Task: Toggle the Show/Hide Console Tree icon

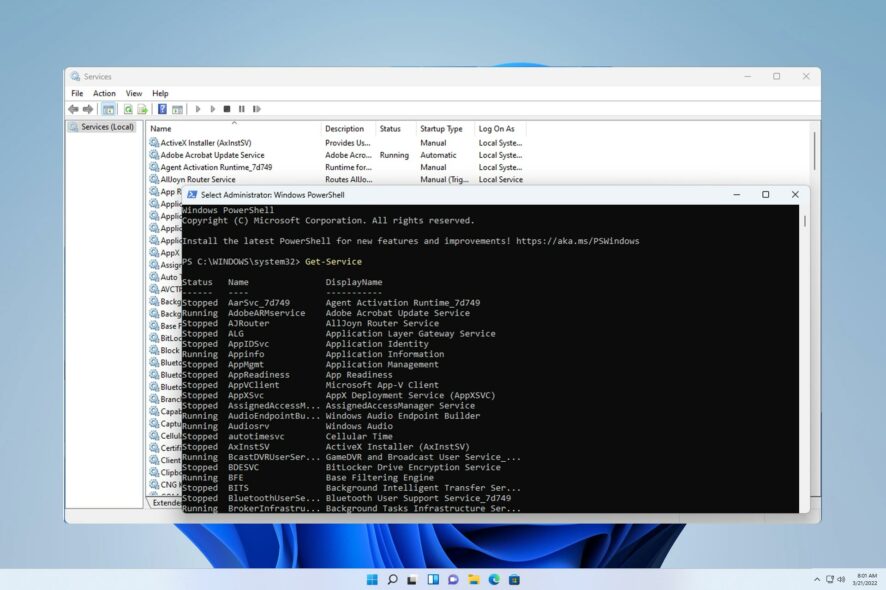Action: point(110,109)
